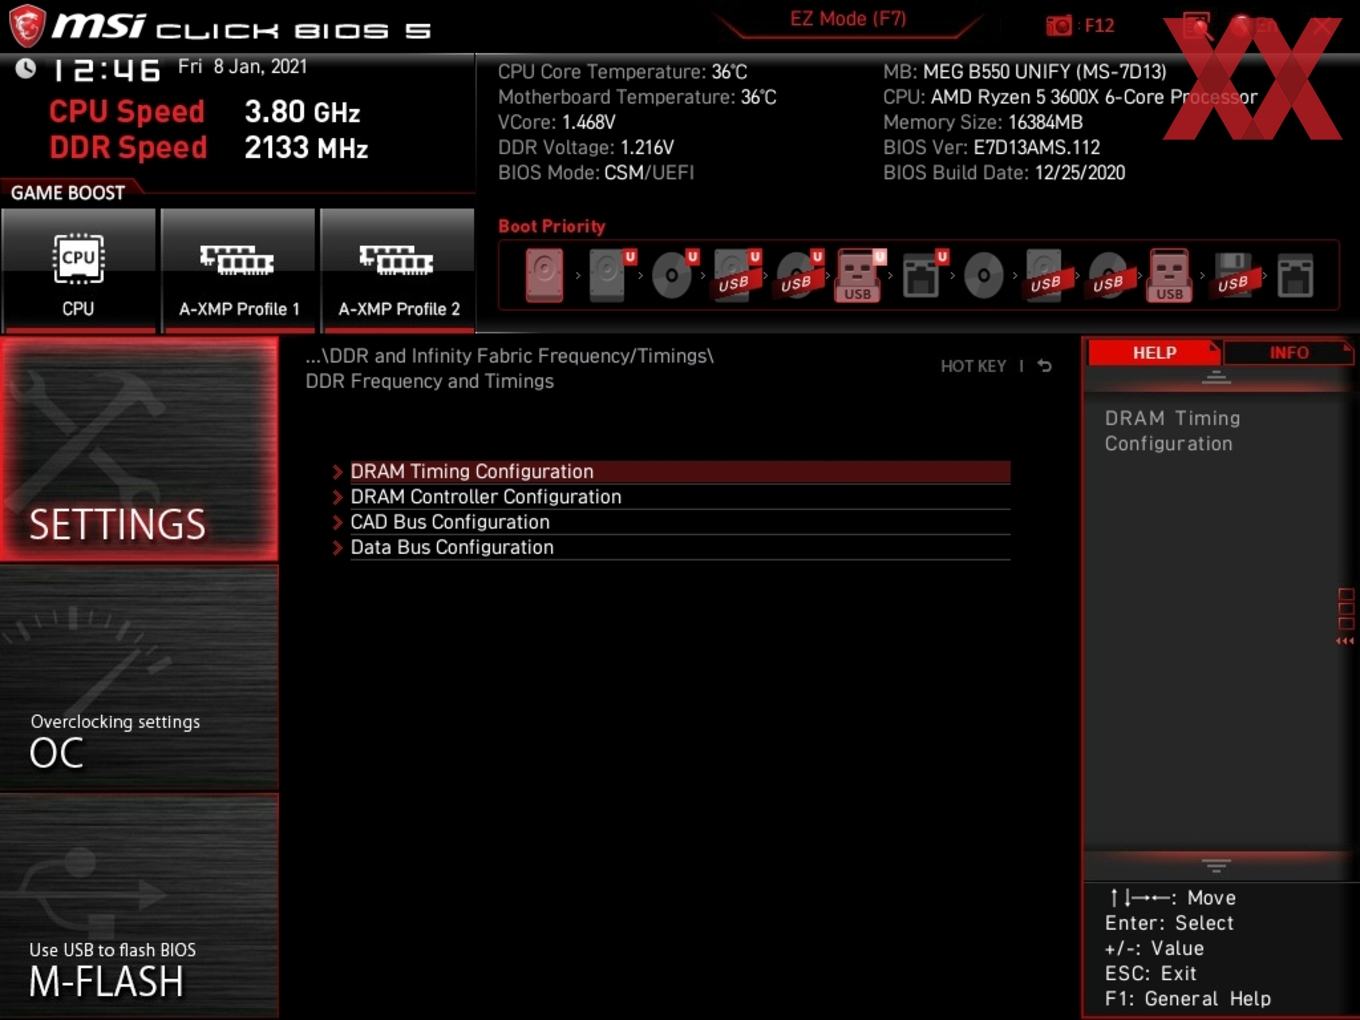Click MB: MEG B550 UNIFY text
This screenshot has width=1360, height=1020.
point(1025,72)
